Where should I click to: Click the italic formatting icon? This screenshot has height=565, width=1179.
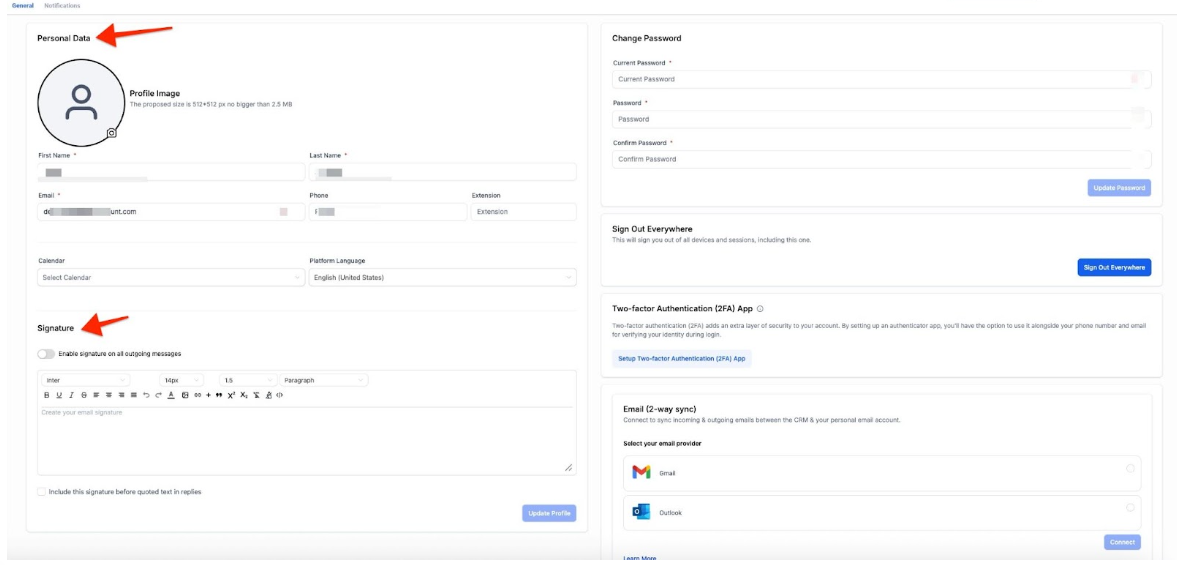(x=71, y=395)
